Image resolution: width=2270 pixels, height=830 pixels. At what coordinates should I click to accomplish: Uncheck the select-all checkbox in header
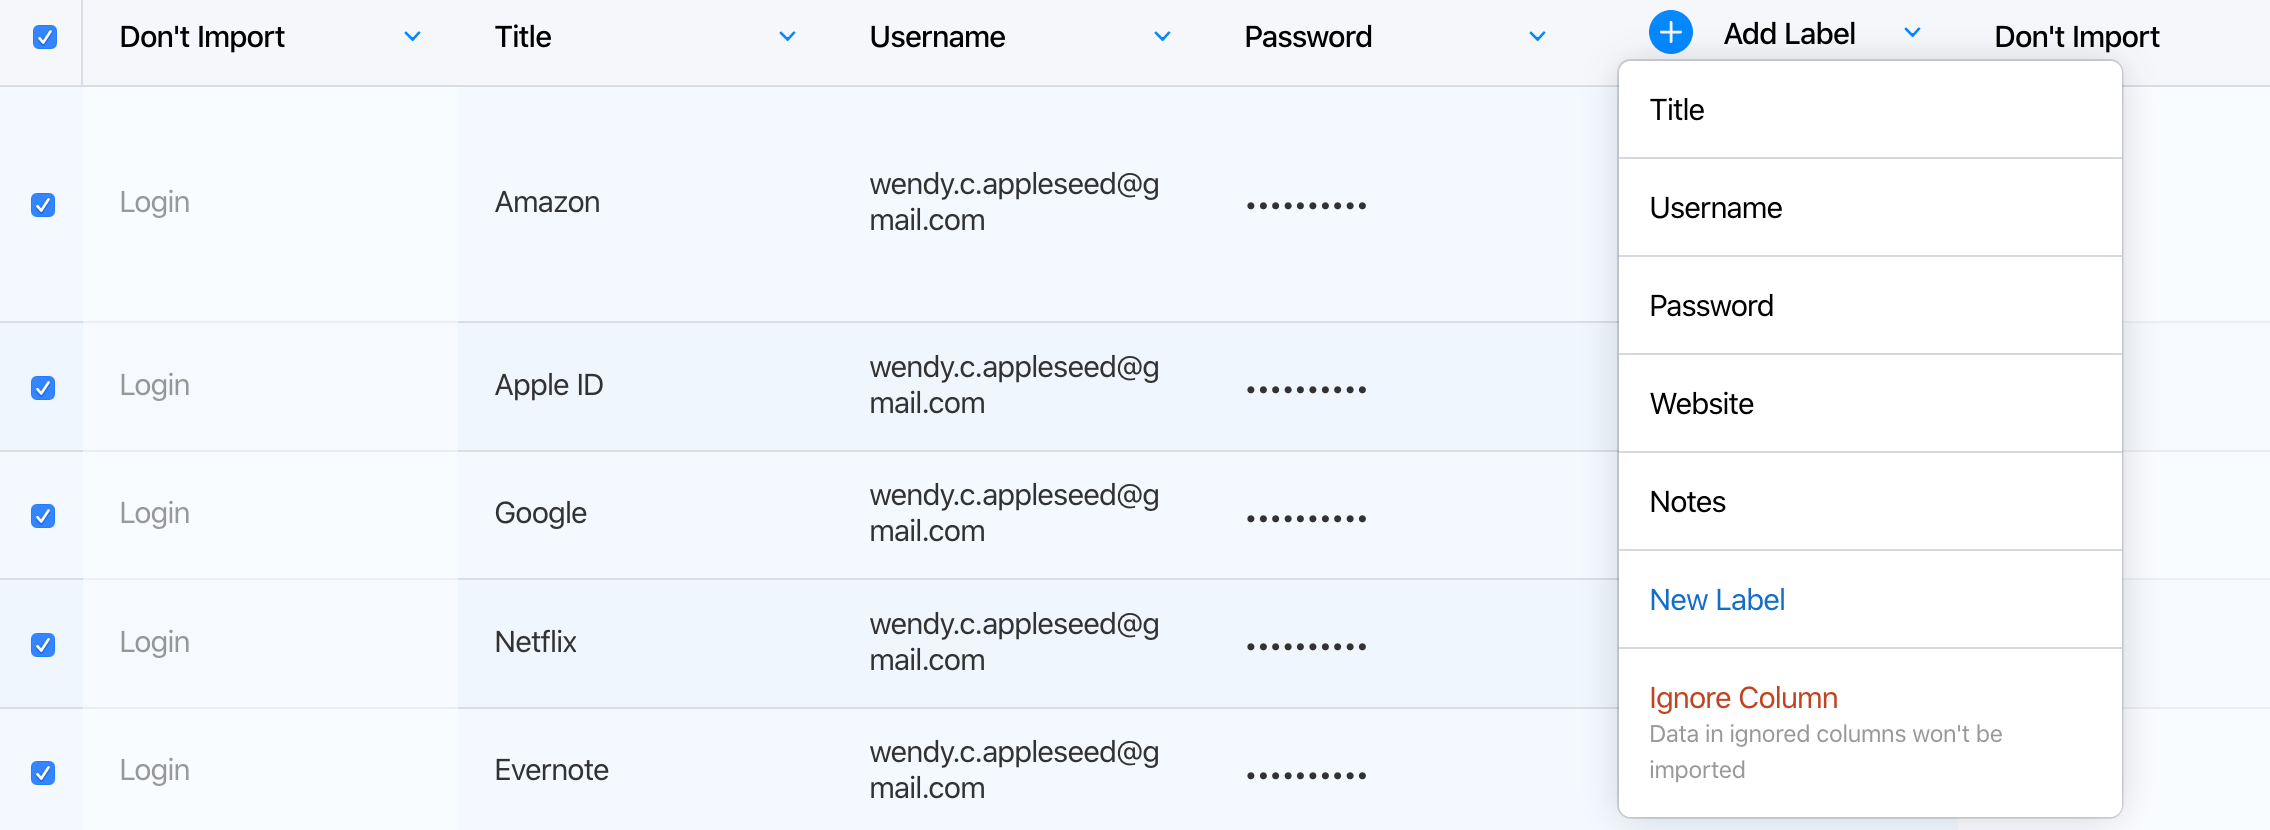click(42, 36)
